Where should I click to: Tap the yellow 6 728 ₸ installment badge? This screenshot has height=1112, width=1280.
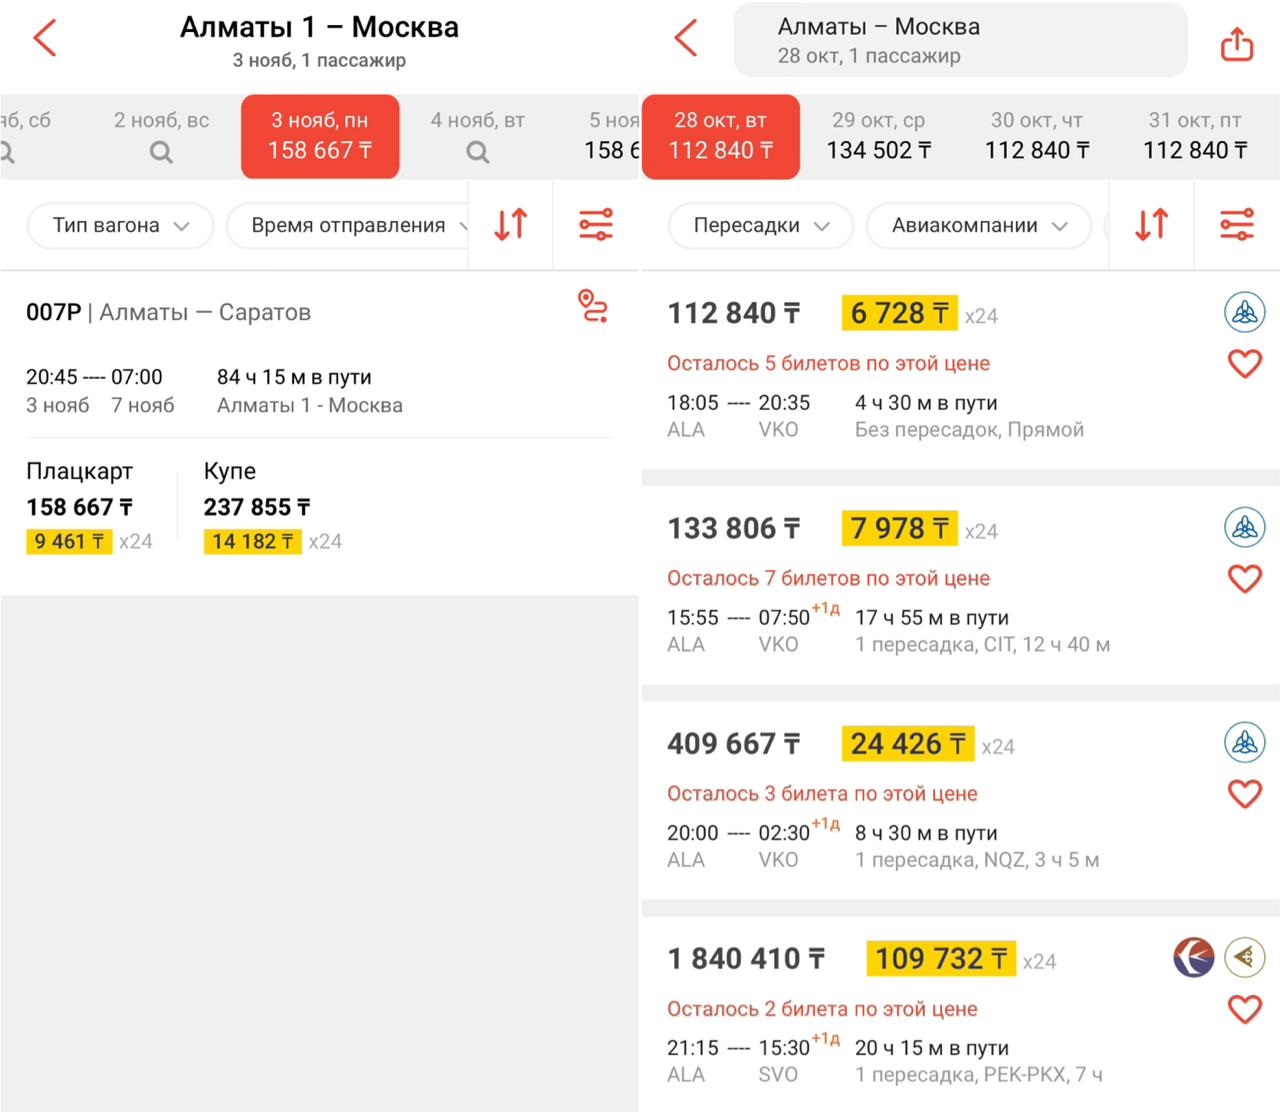(899, 314)
